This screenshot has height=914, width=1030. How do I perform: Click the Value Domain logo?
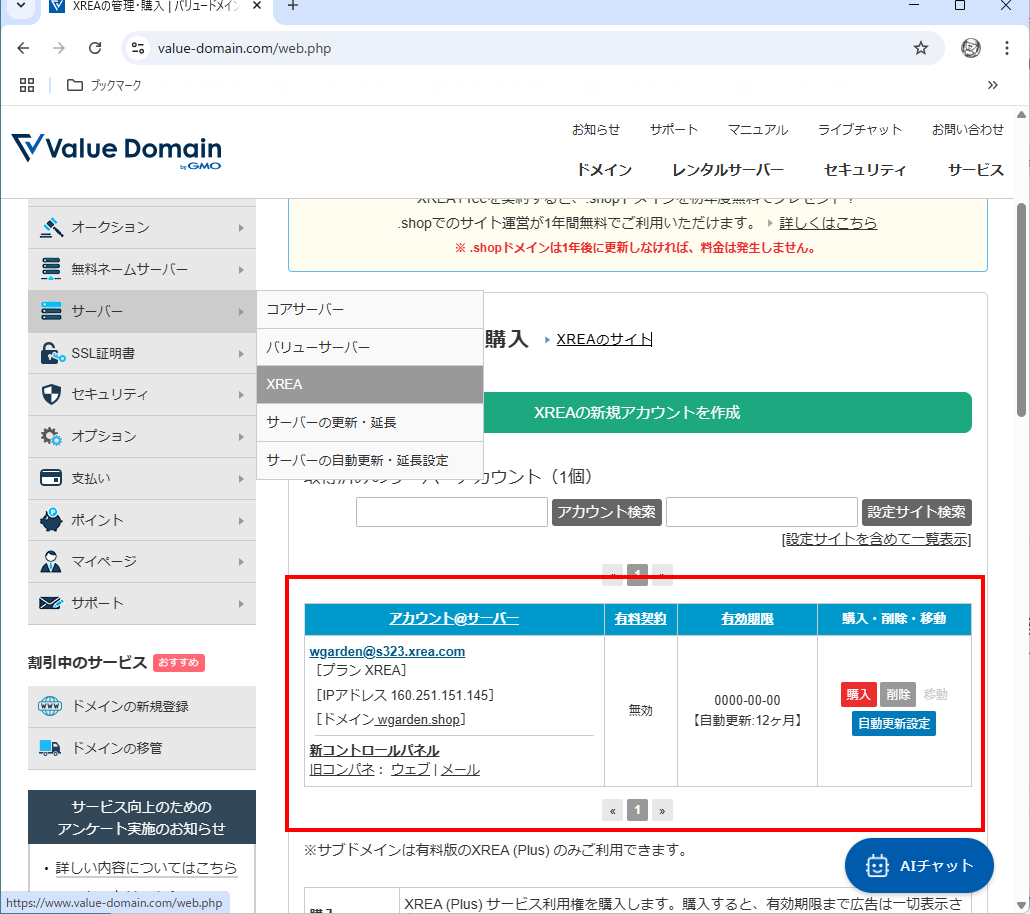click(116, 150)
